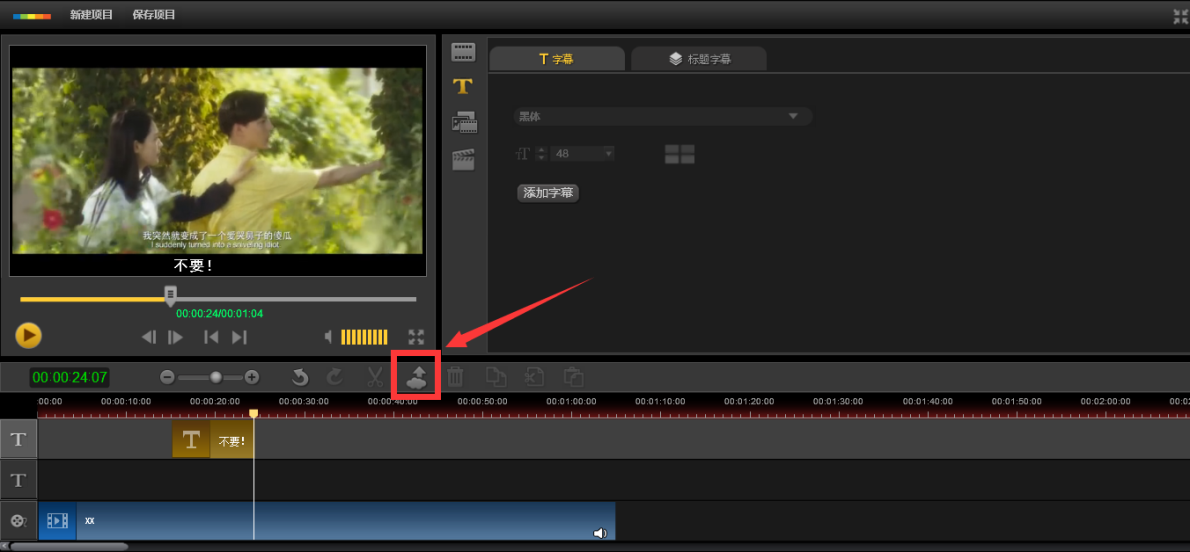Select the xx video clip on the timeline

click(326, 521)
